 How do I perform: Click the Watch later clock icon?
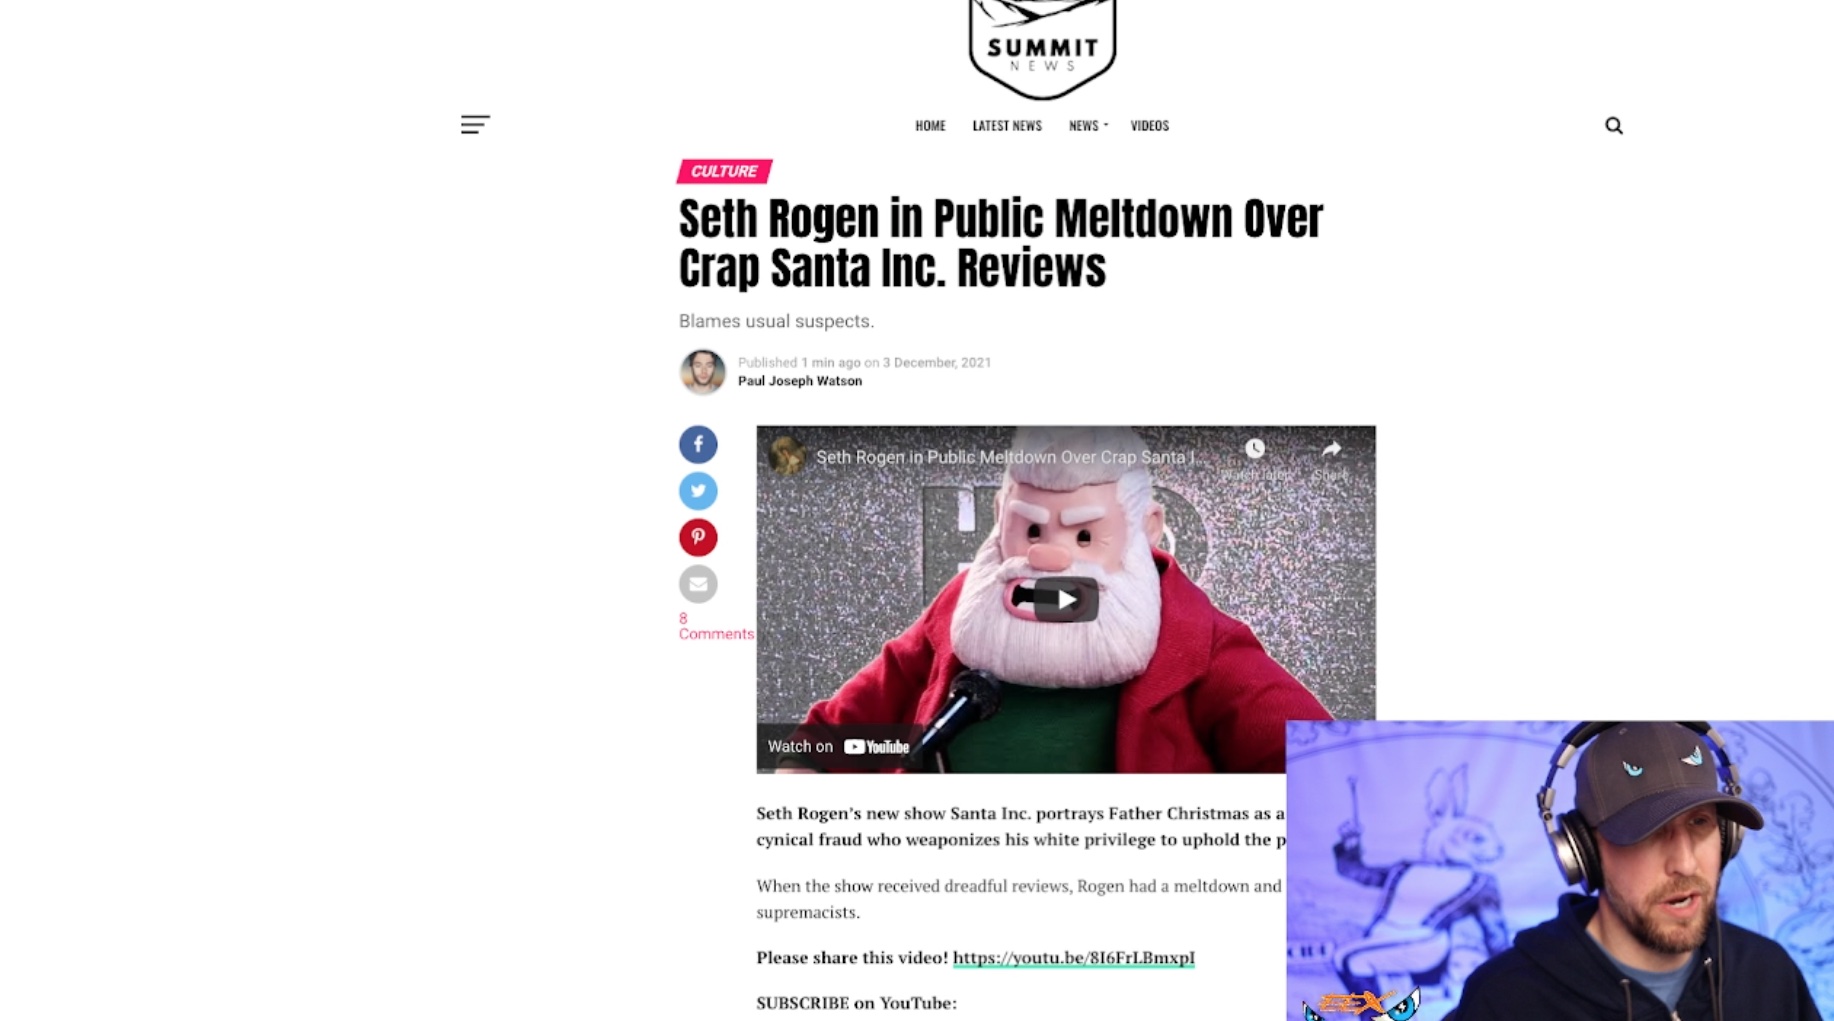[1255, 449]
